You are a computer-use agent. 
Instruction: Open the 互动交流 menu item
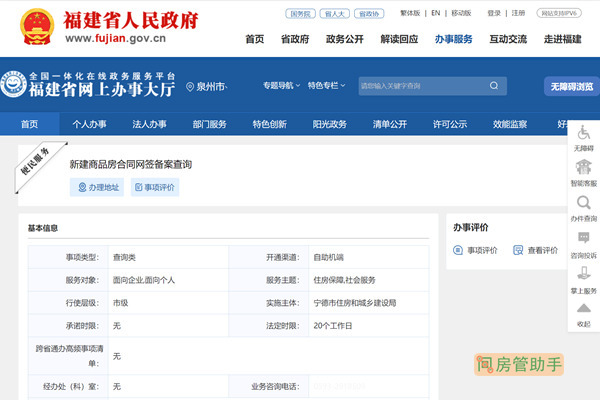tap(508, 39)
